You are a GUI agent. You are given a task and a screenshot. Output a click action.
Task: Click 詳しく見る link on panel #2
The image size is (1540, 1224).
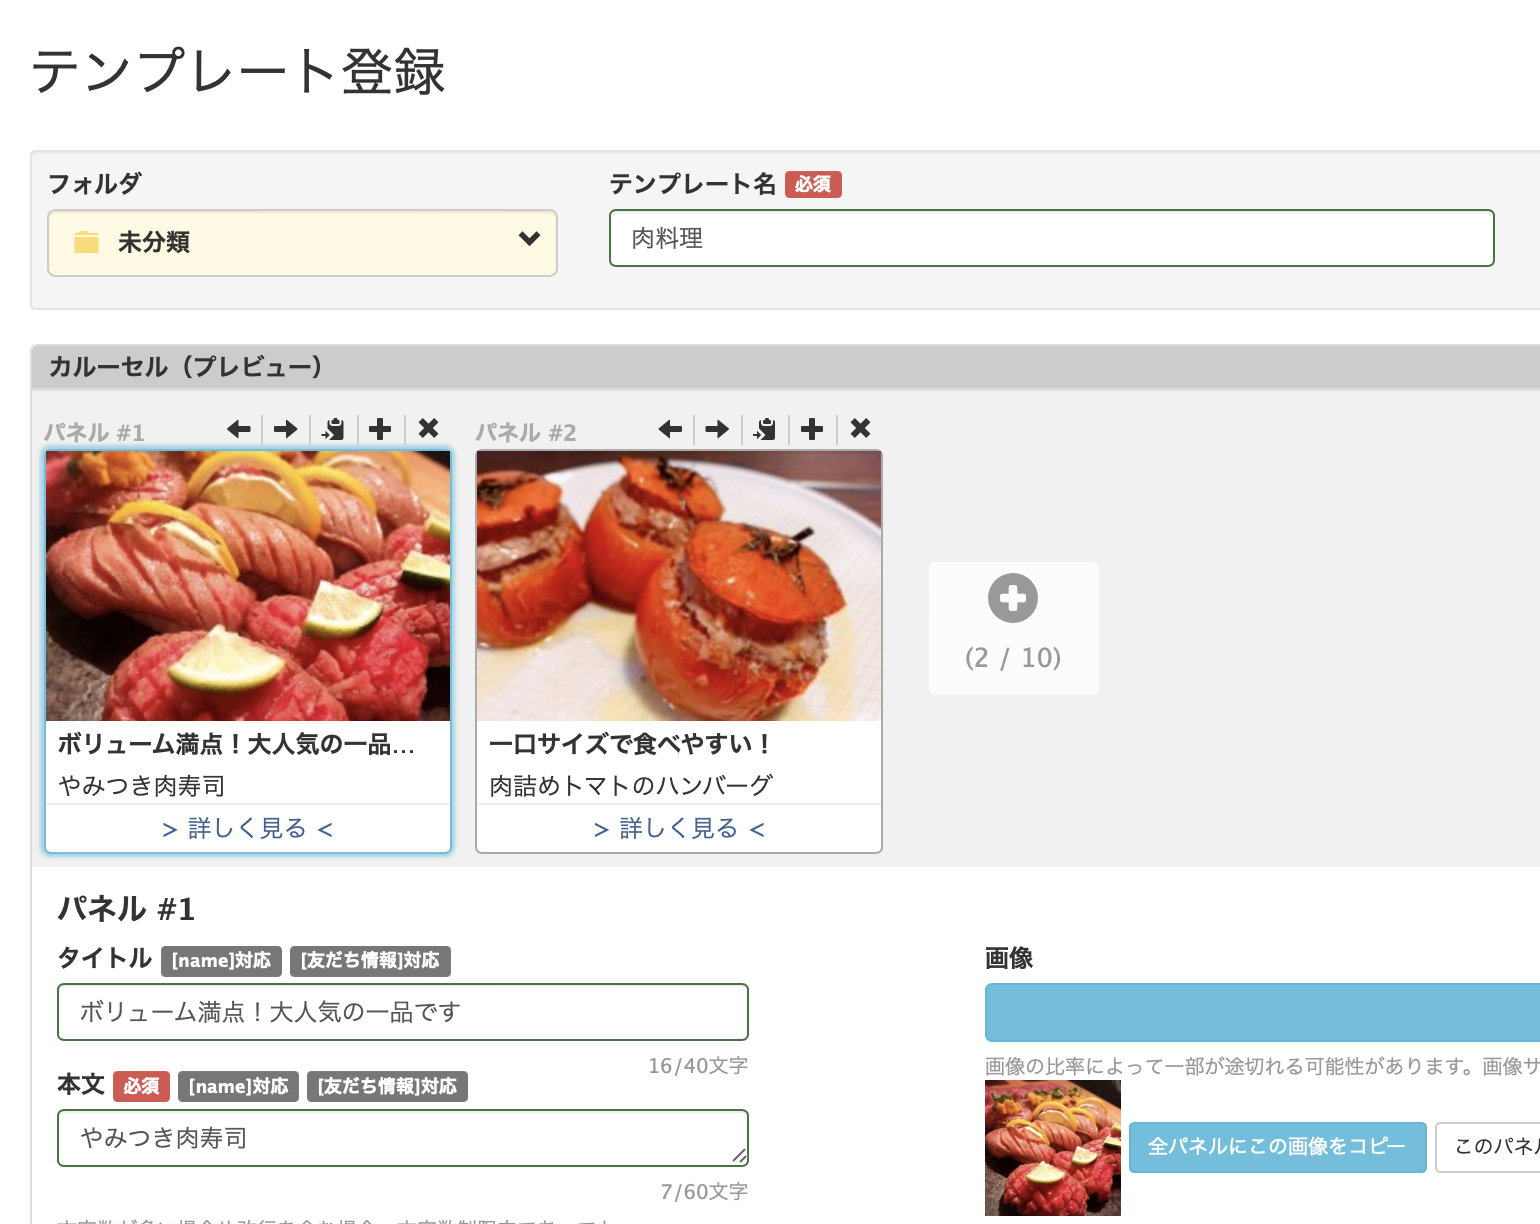point(679,828)
